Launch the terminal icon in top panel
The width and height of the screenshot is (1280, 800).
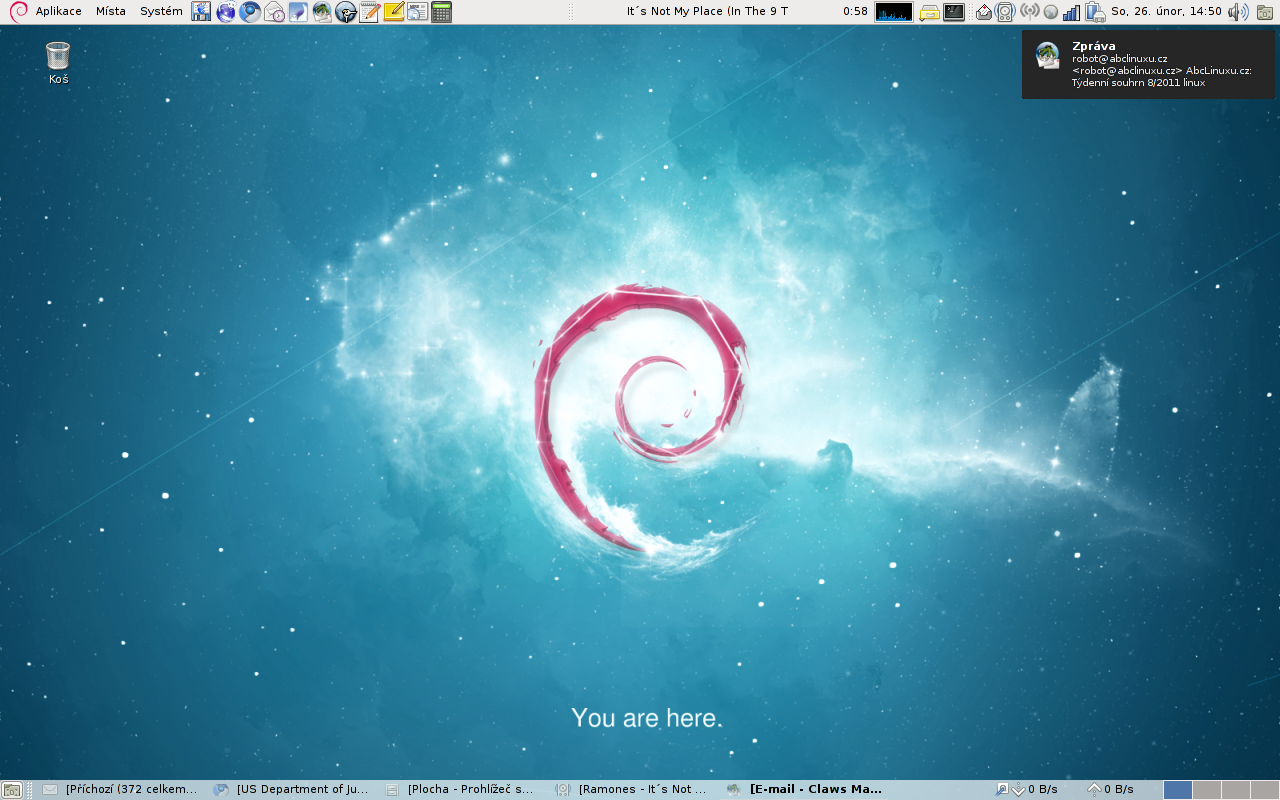point(955,12)
